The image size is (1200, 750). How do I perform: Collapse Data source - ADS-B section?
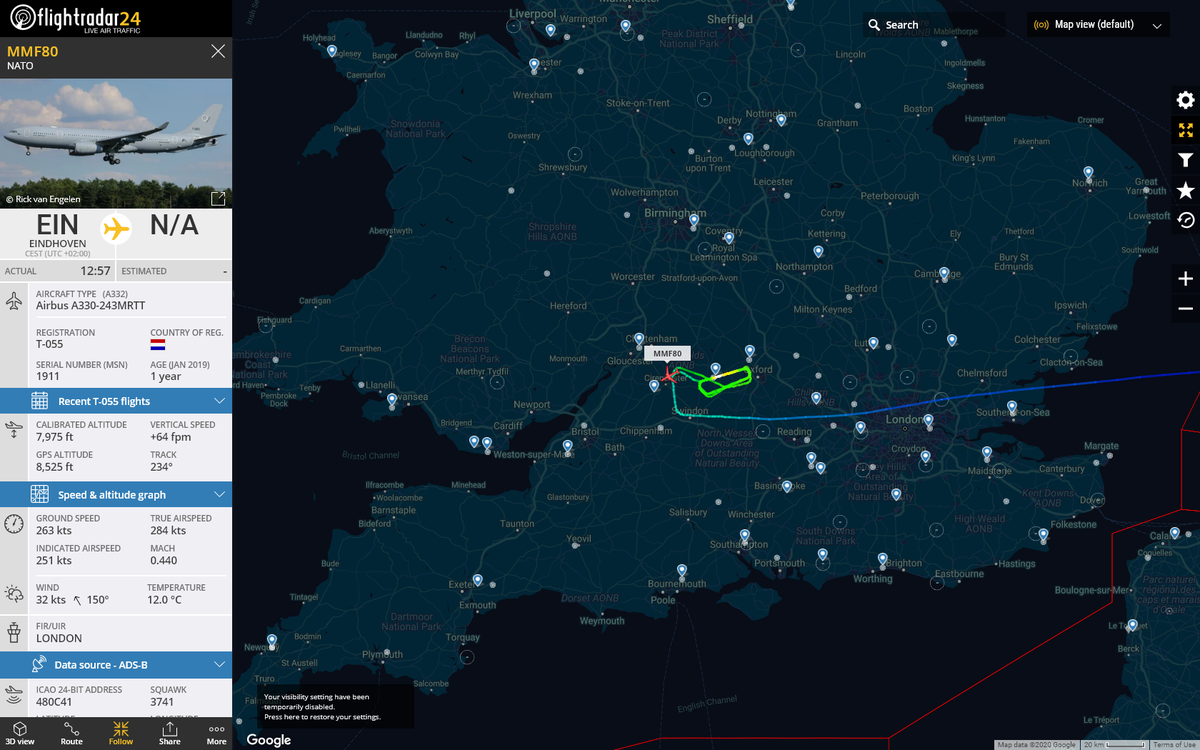coord(116,664)
